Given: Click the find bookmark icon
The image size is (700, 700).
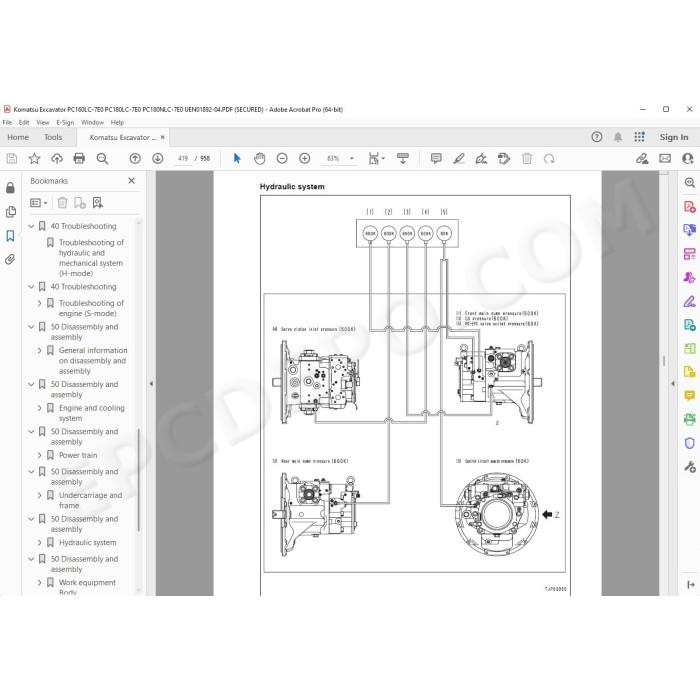Looking at the screenshot, I should (97, 203).
